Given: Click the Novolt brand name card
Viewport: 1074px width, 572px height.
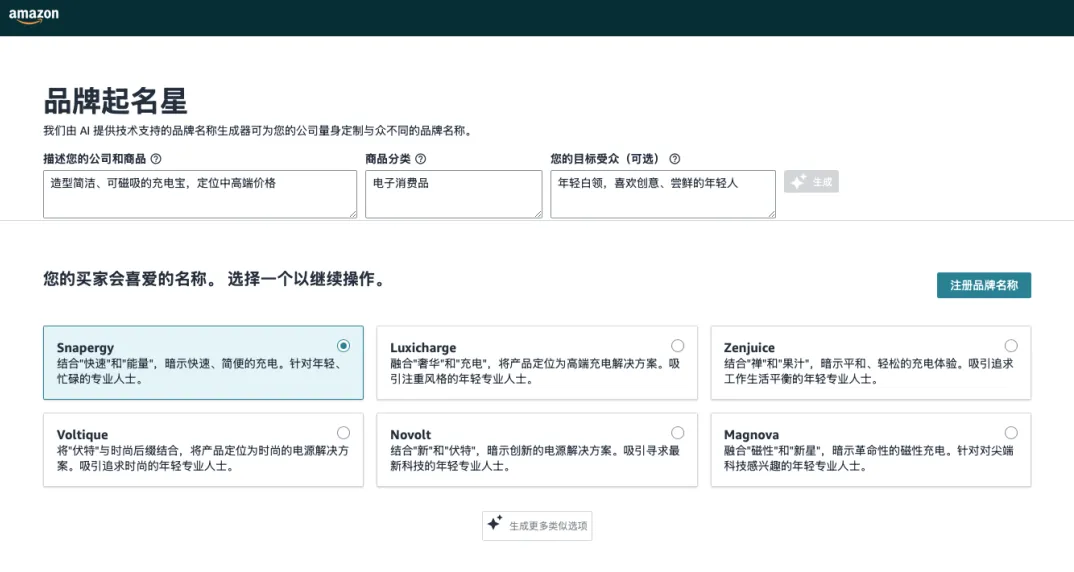Looking at the screenshot, I should tap(536, 450).
